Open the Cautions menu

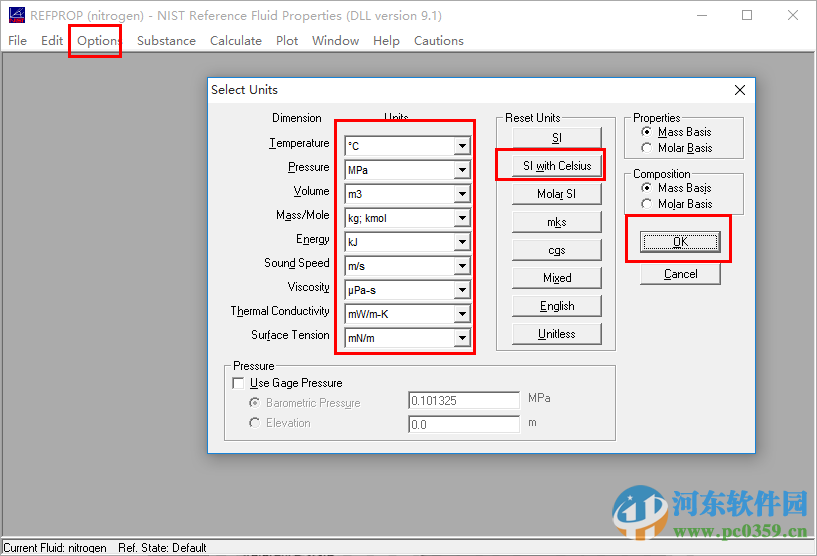coord(439,41)
